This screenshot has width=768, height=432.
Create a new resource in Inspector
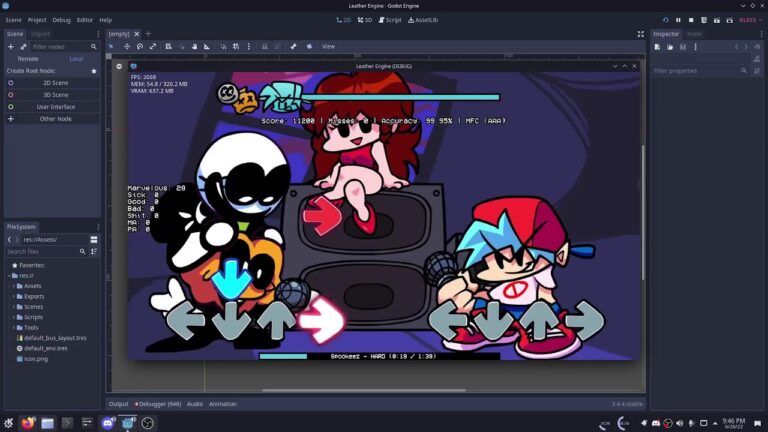click(x=657, y=47)
